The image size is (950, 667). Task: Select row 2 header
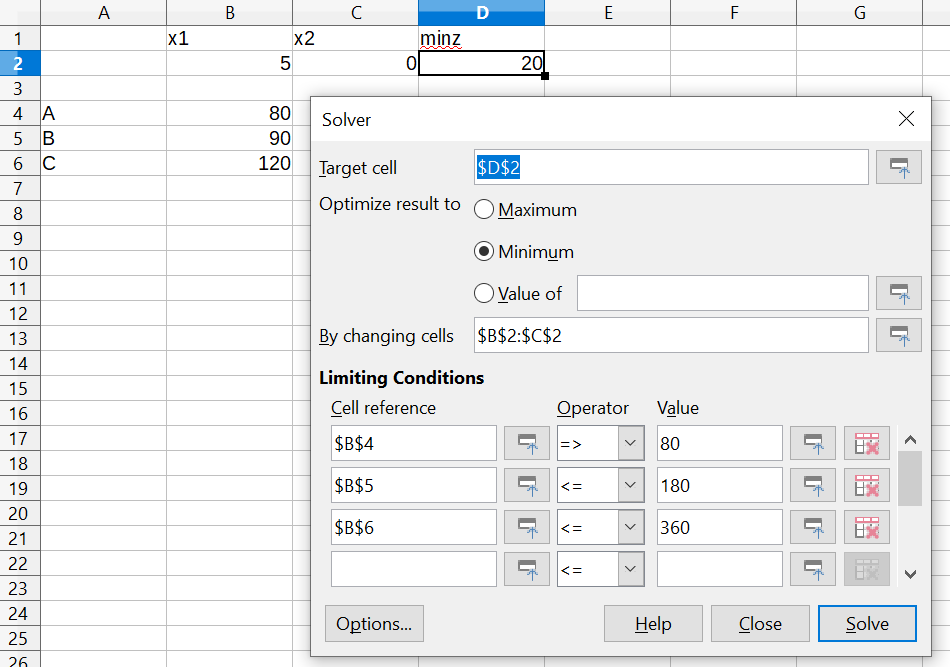tap(20, 63)
